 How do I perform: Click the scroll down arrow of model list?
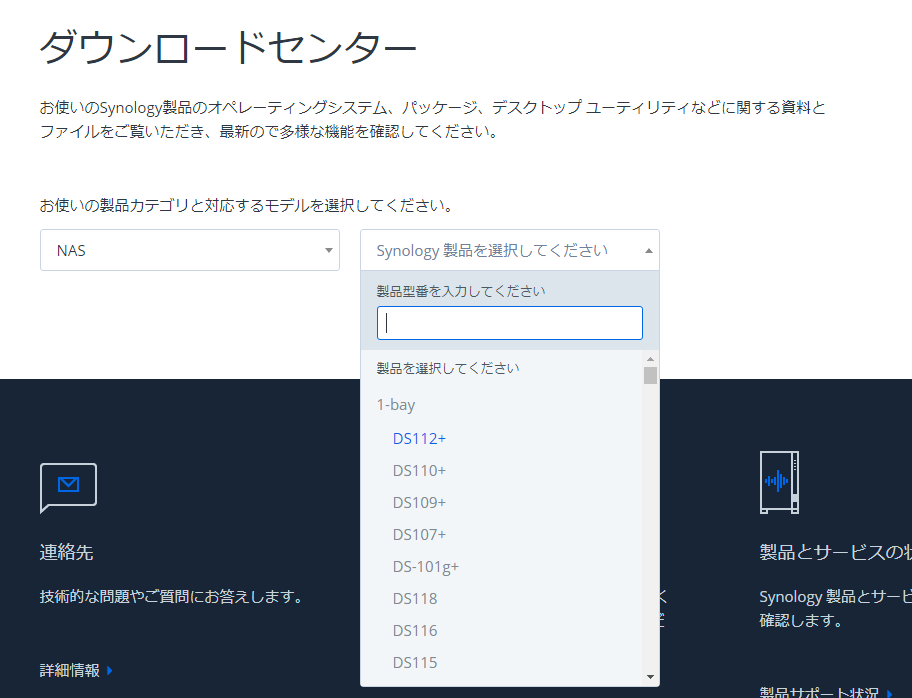(650, 677)
